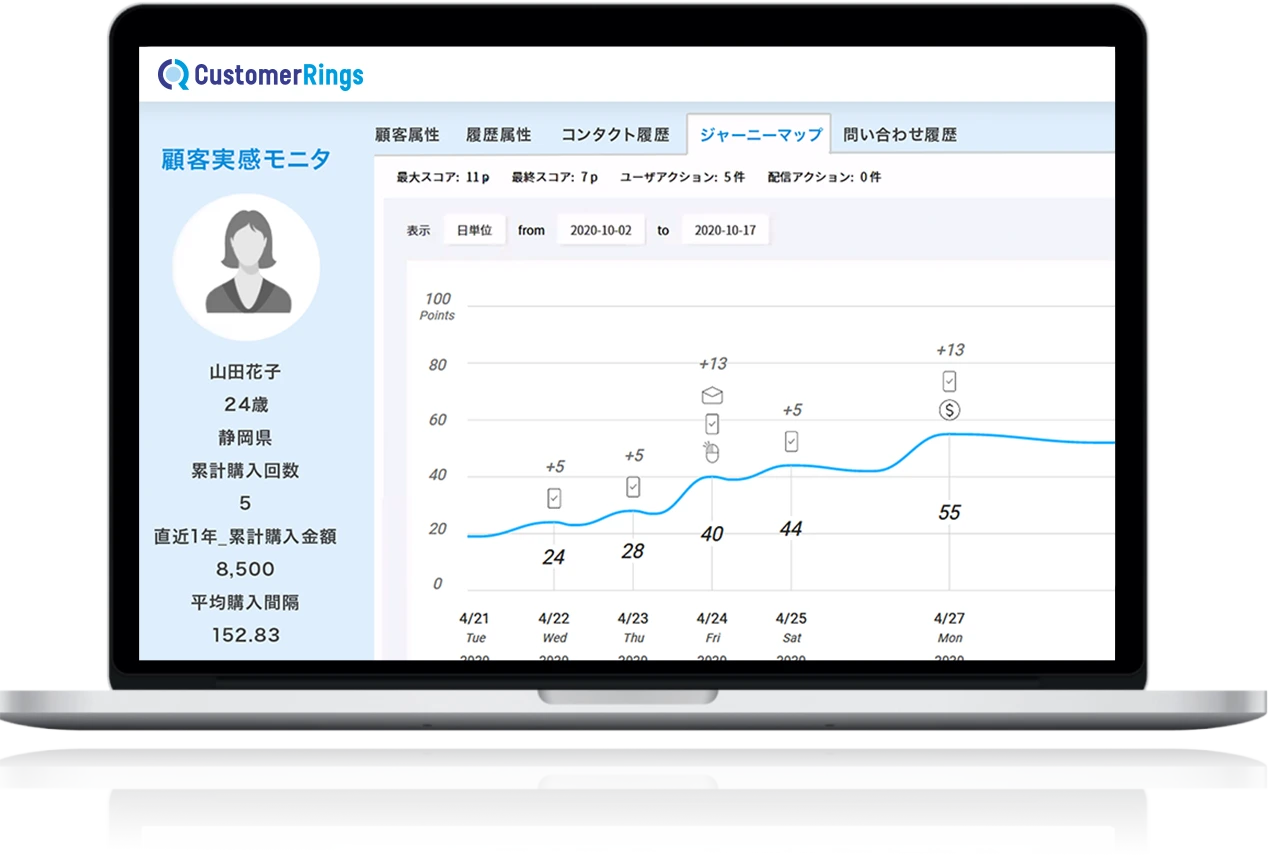This screenshot has width=1268, height=855.
Task: Click the CustomerRings logo
Action: pos(261,75)
